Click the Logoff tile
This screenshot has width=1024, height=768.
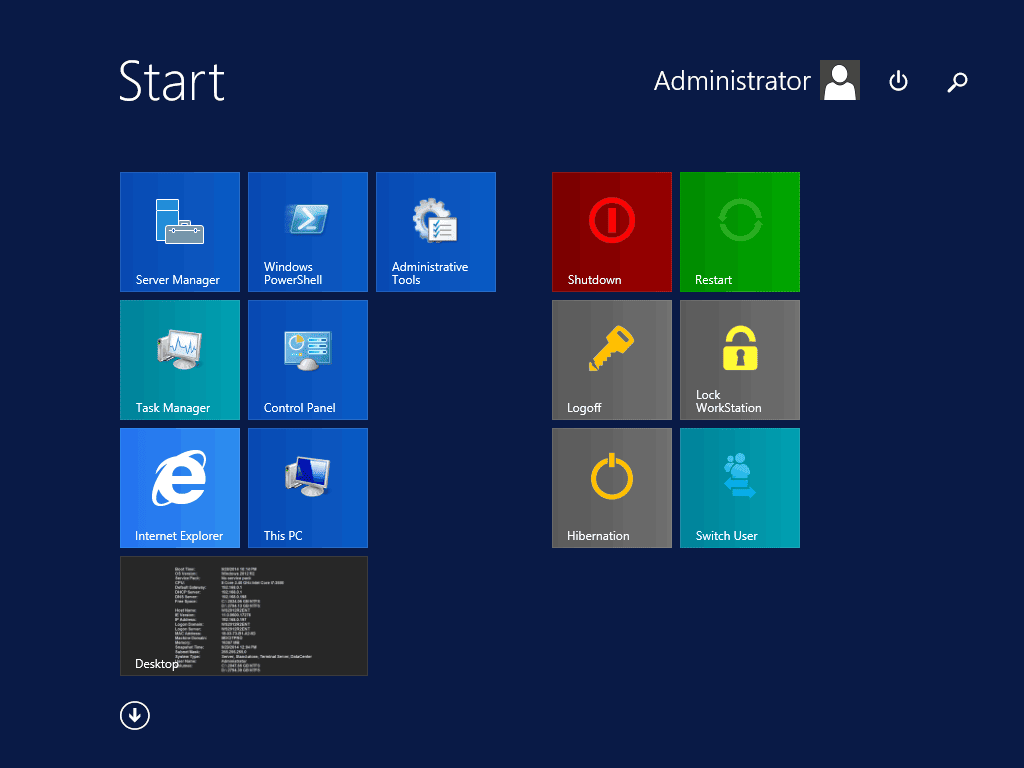point(611,360)
